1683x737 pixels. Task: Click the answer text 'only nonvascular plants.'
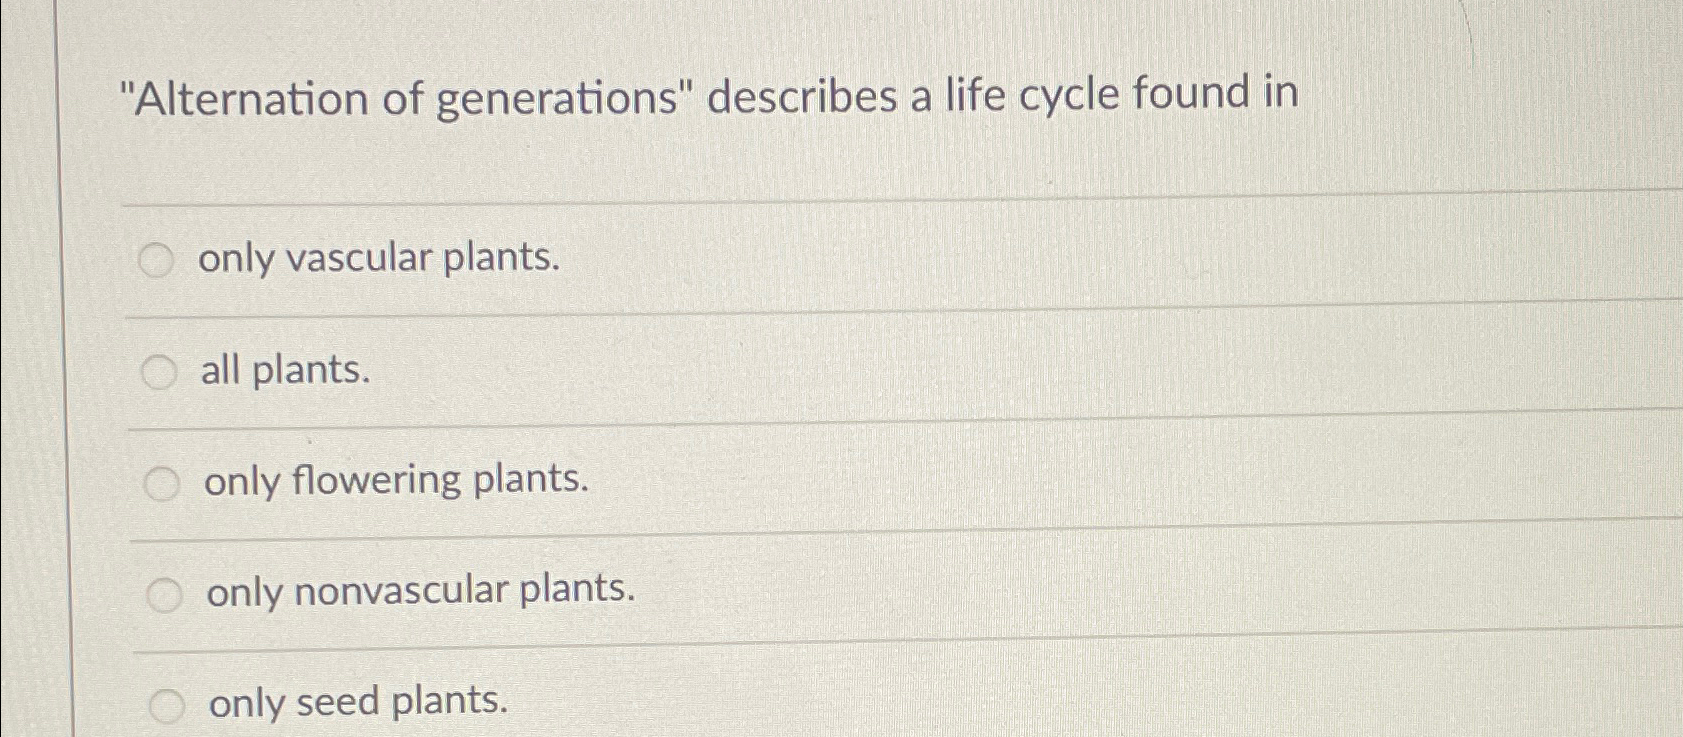pyautogui.click(x=420, y=591)
